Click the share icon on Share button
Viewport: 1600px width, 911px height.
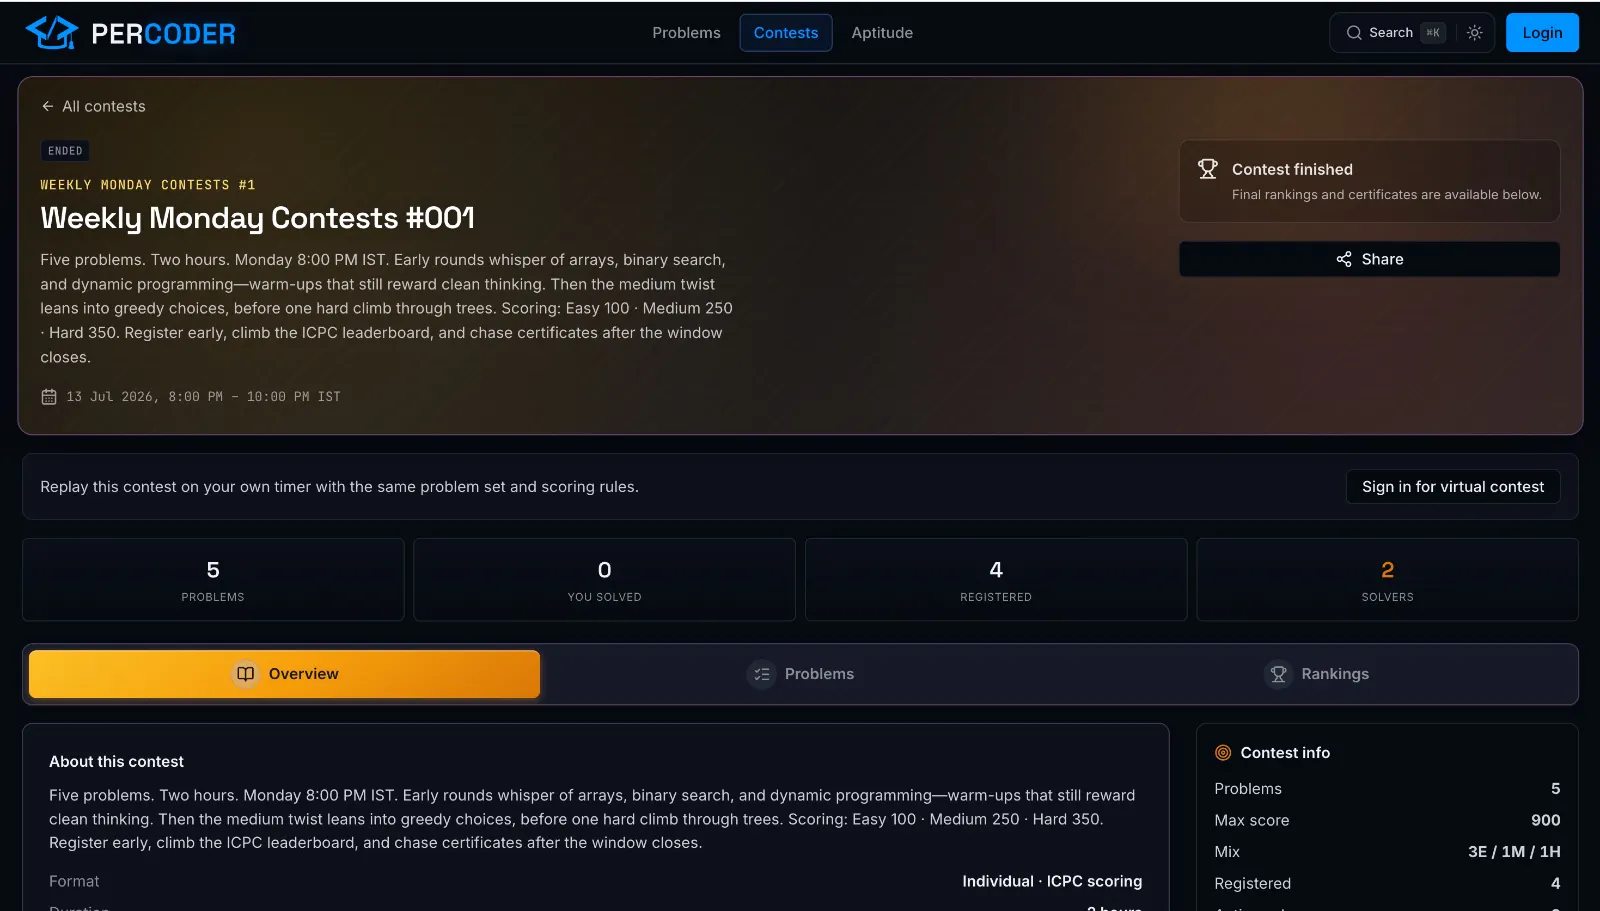1344,259
